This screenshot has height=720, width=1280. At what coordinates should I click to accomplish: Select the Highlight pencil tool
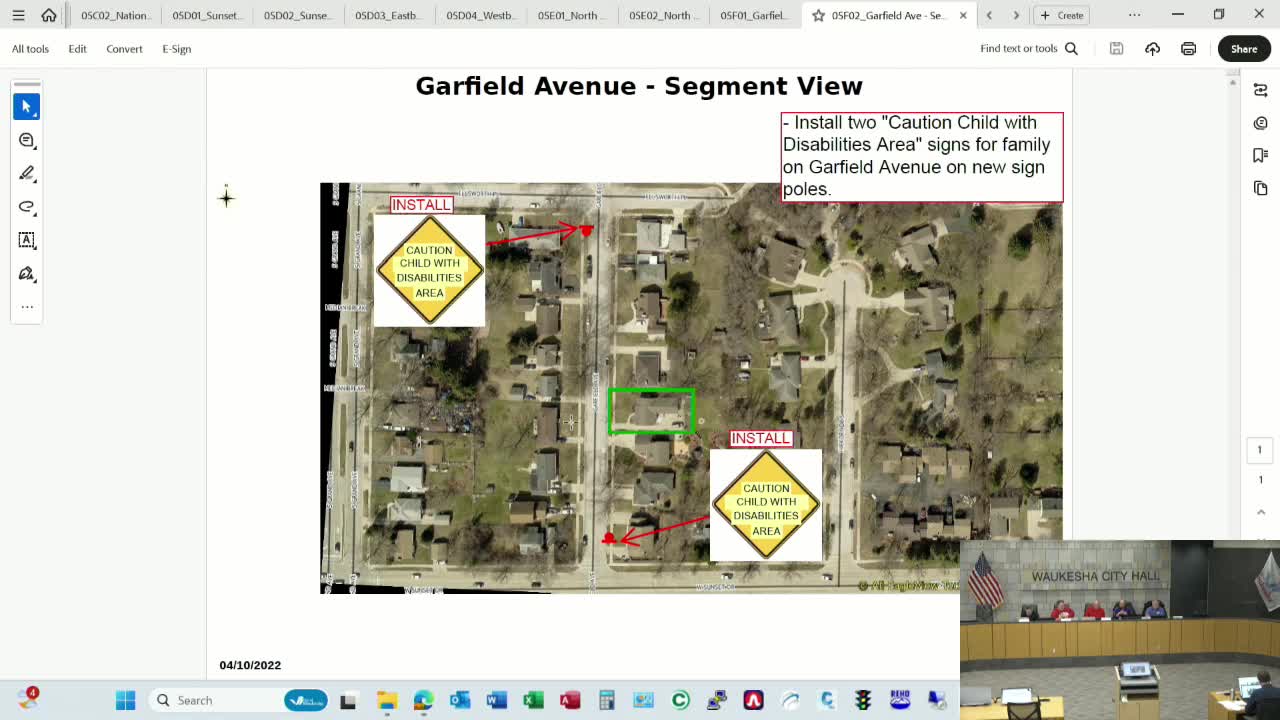coord(27,173)
